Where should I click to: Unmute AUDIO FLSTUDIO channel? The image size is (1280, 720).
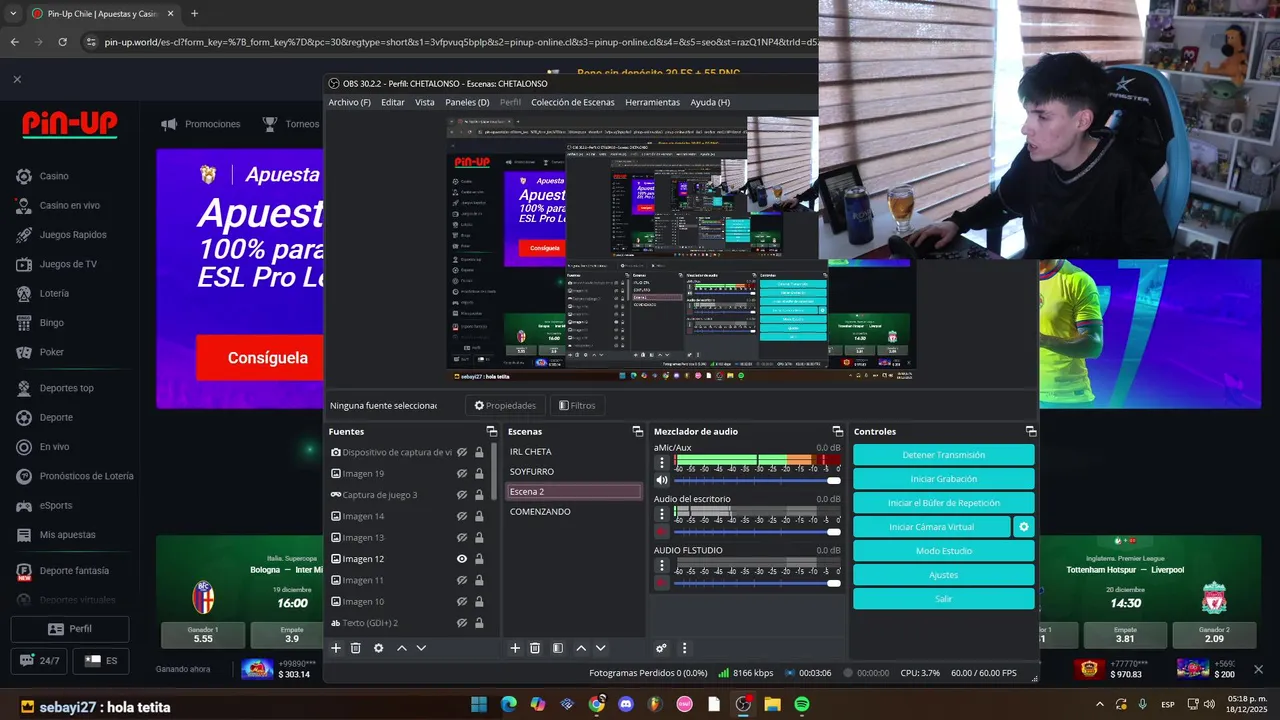[661, 582]
